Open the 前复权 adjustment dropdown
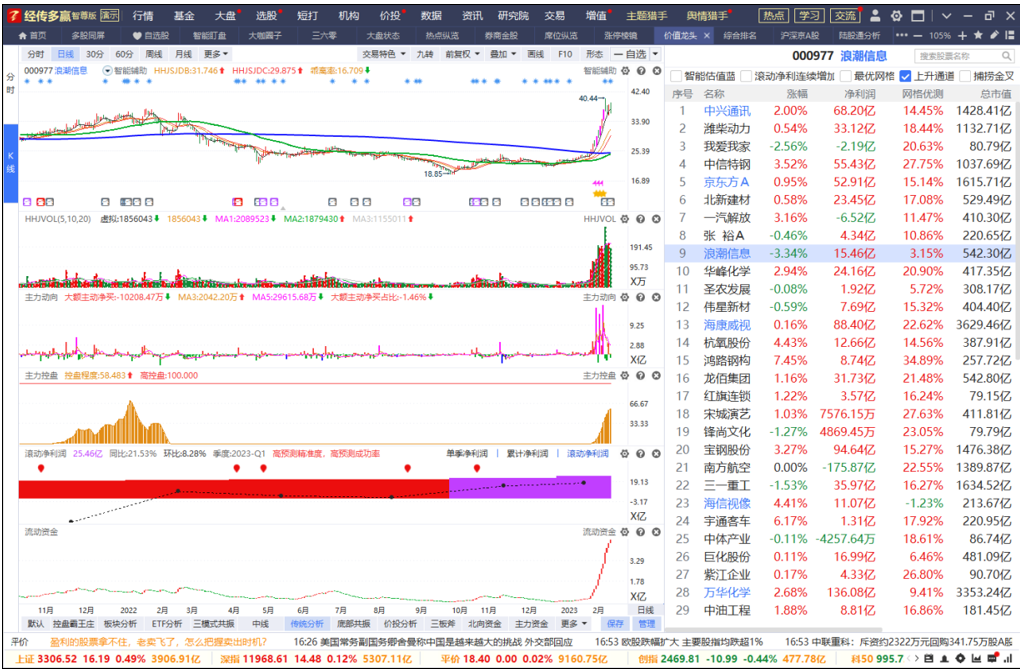 463,55
